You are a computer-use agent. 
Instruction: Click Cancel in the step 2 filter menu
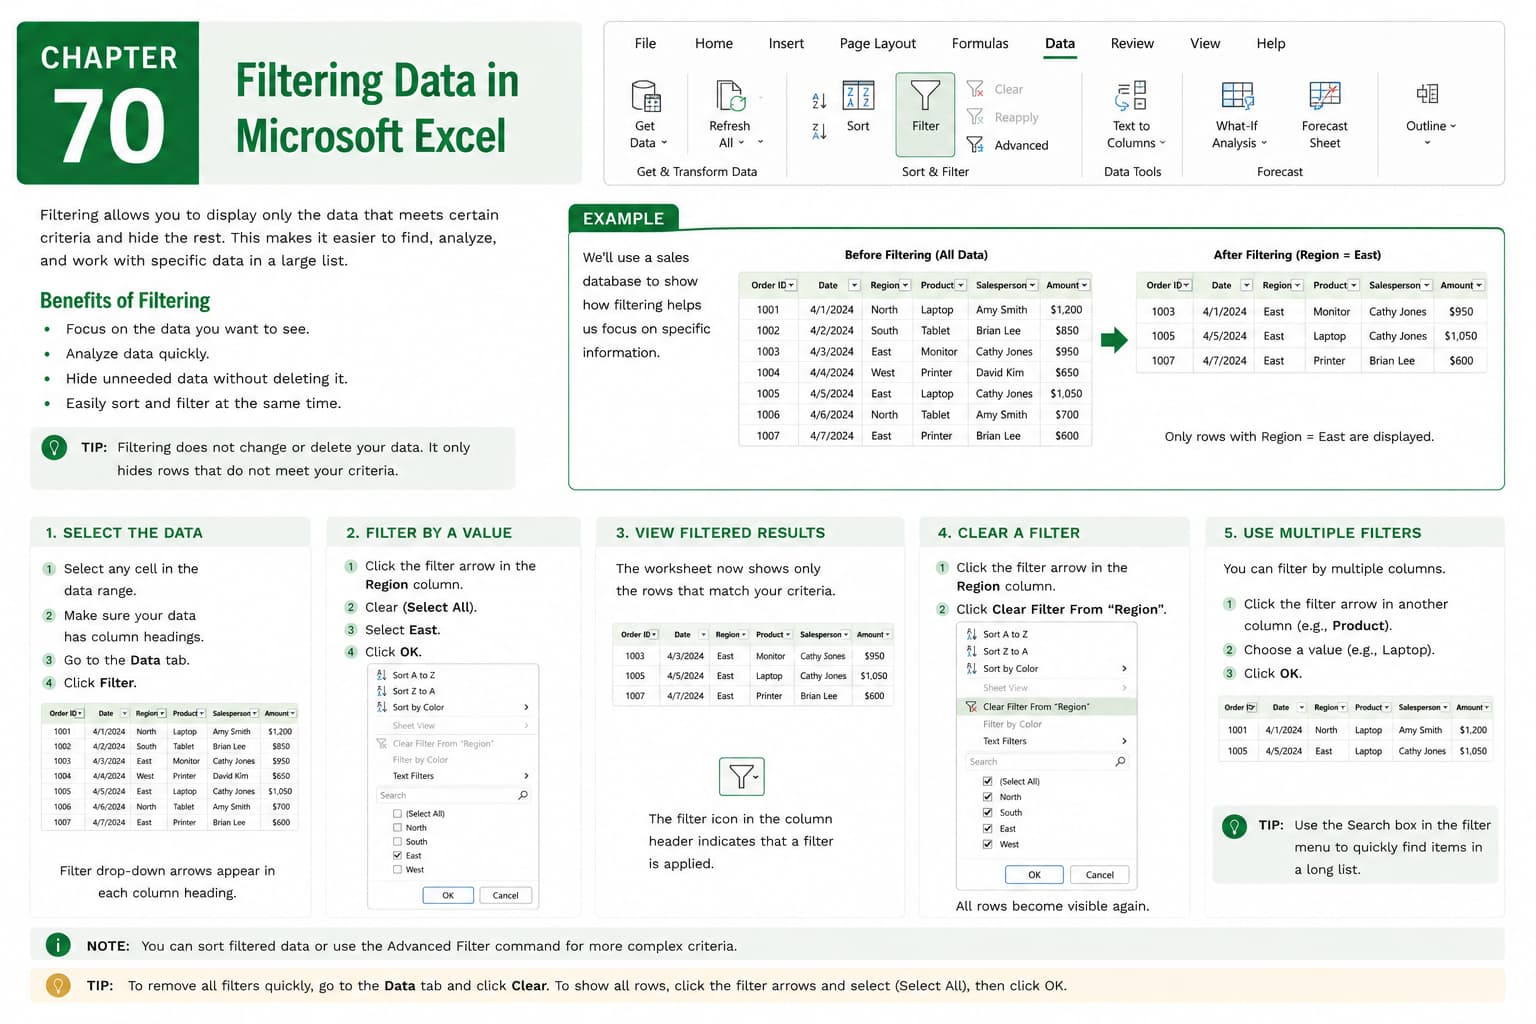[x=505, y=895]
